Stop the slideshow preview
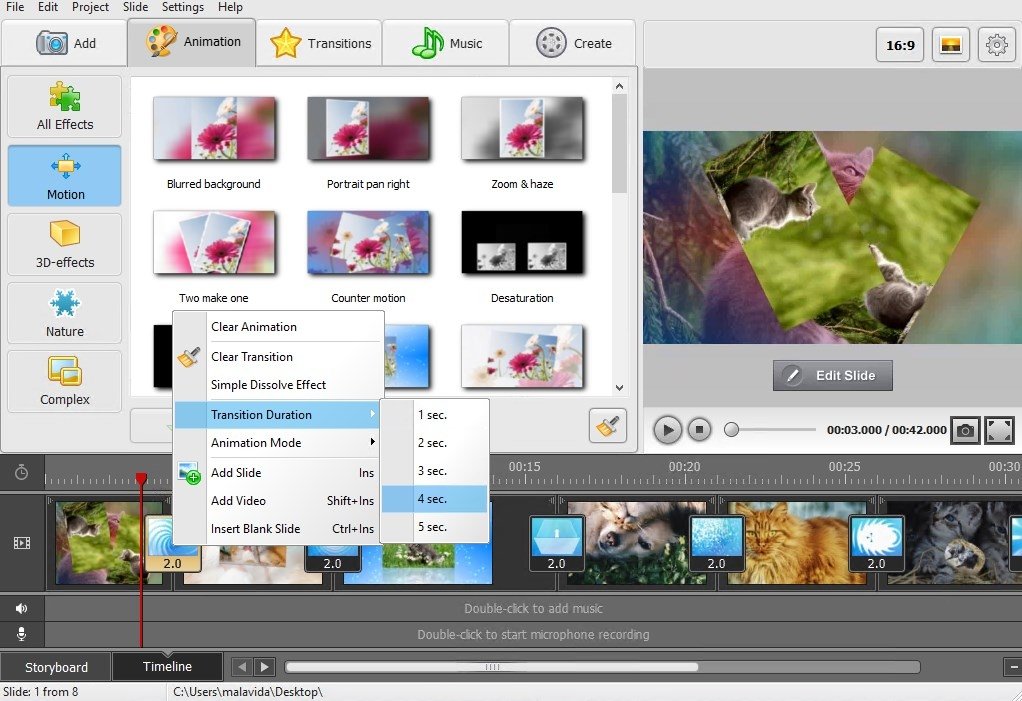The image size is (1022, 701). point(699,430)
